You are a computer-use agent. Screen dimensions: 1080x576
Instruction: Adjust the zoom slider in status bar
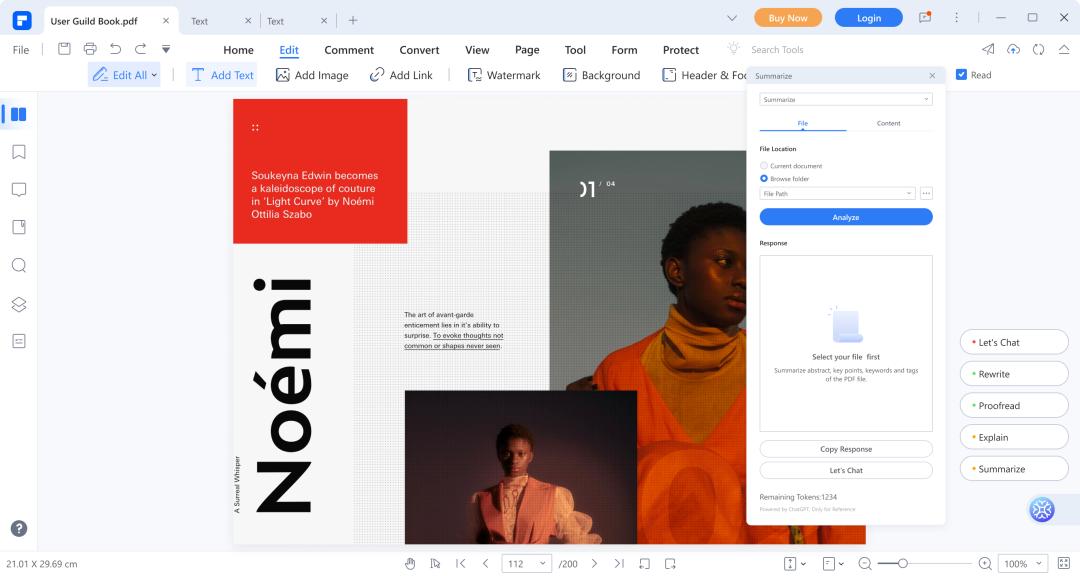pos(902,564)
